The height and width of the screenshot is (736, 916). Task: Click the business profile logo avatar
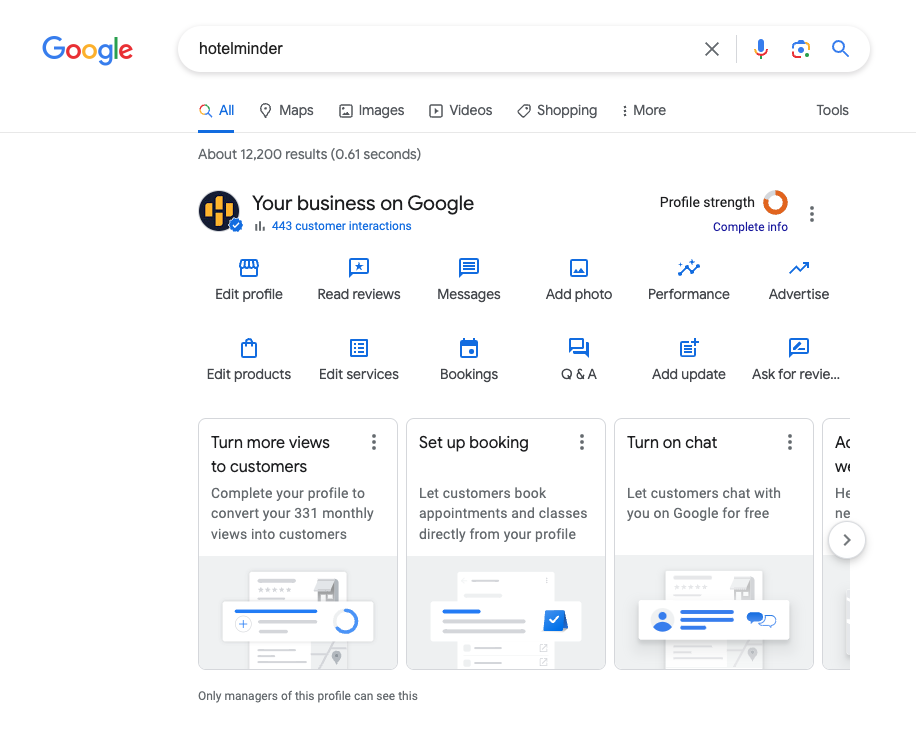220,211
